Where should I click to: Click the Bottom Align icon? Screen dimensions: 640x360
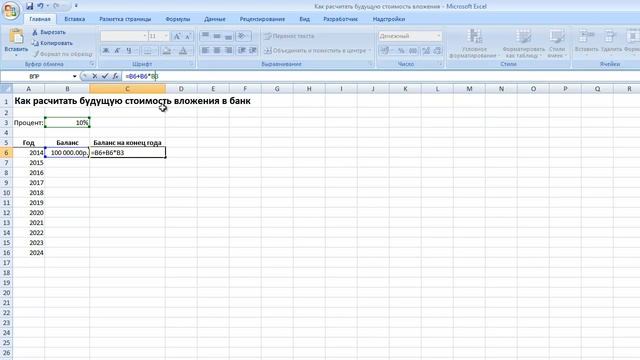coord(228,36)
